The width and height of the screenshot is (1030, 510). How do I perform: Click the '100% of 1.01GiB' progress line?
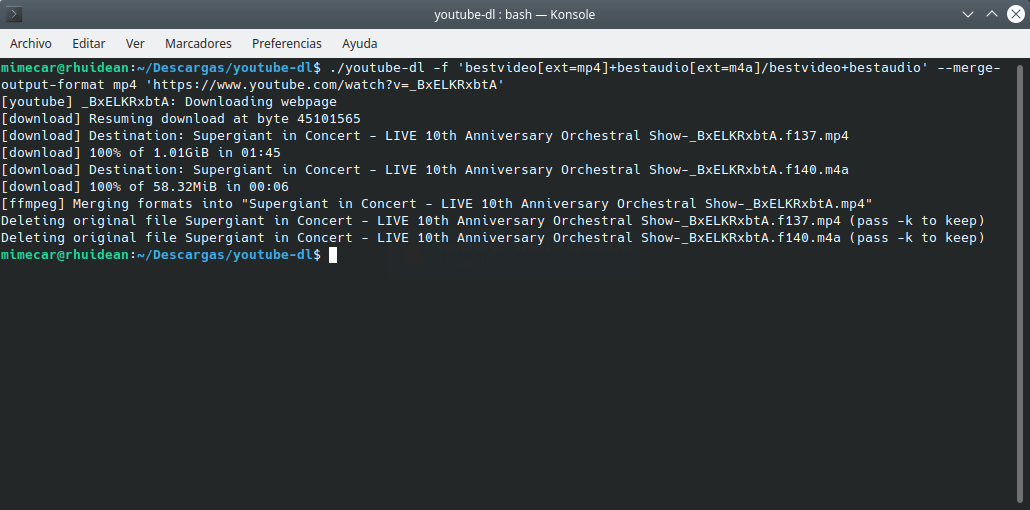pos(141,153)
